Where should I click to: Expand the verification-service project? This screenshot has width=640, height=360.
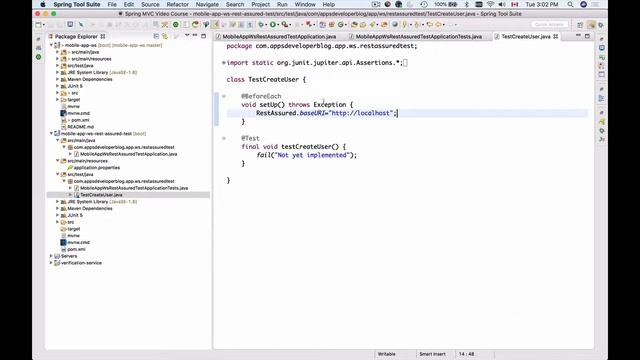click(51, 263)
